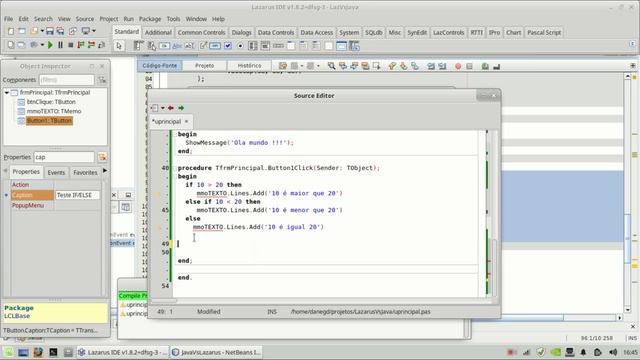Click the Toggle Form/Unit icon
This screenshot has height=360, width=640.
[73, 31]
